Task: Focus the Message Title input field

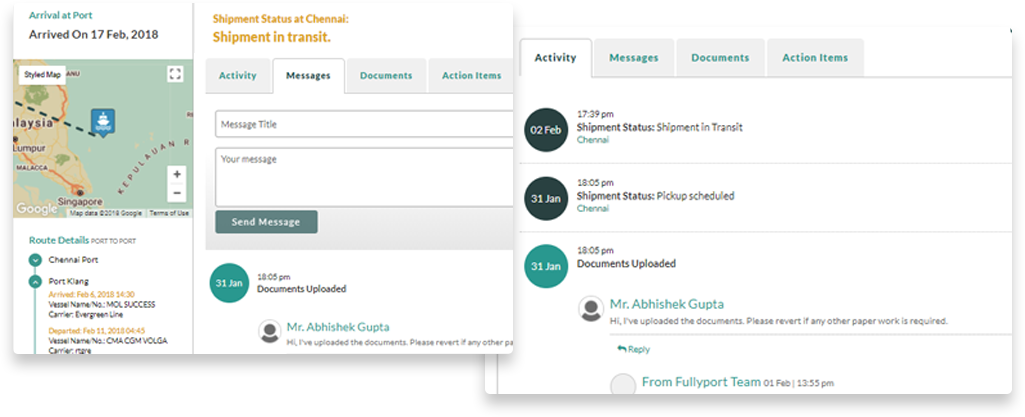Action: point(364,124)
